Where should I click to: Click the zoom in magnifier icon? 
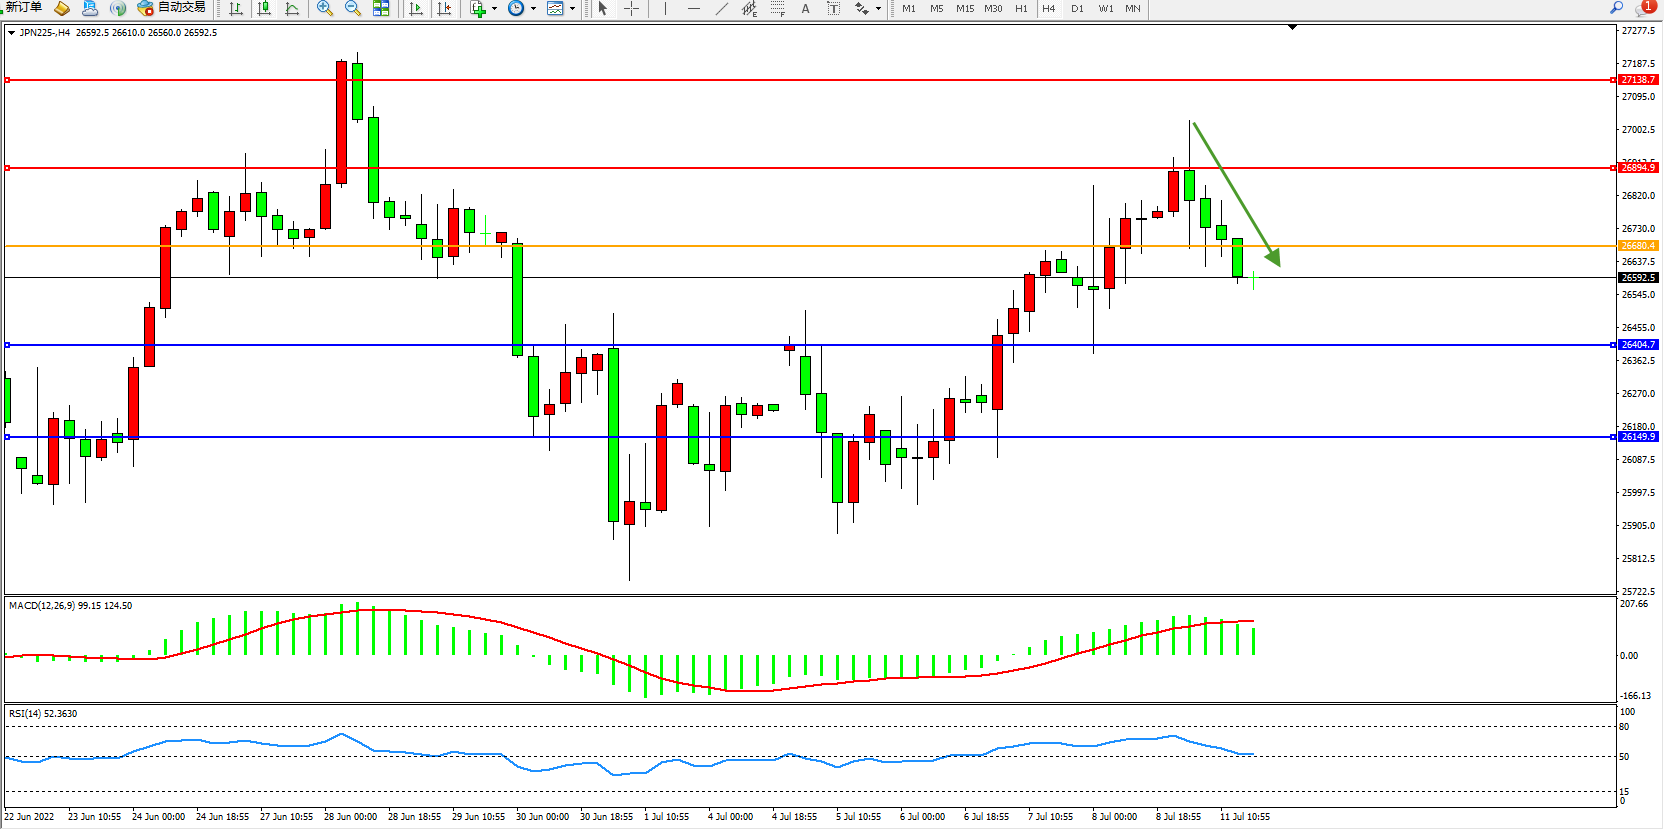click(325, 8)
